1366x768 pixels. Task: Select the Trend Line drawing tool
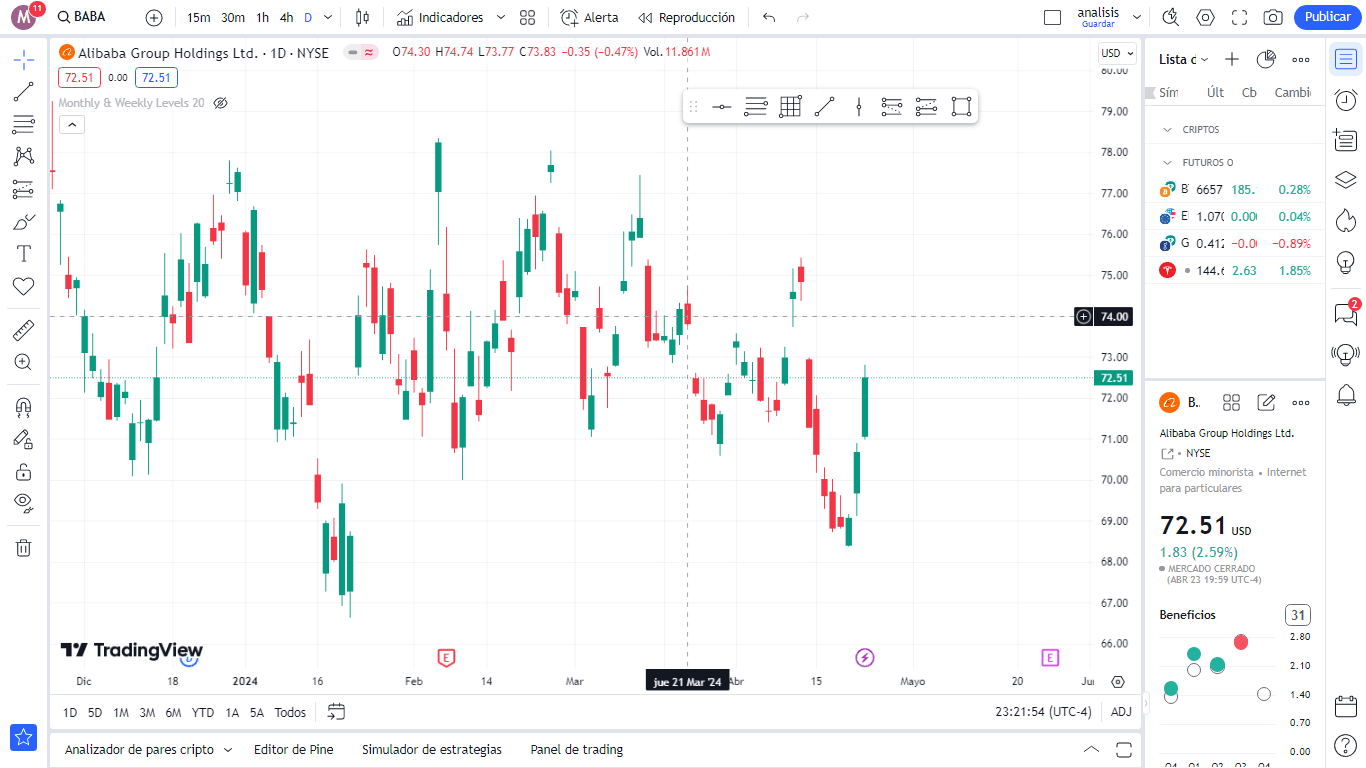[24, 92]
